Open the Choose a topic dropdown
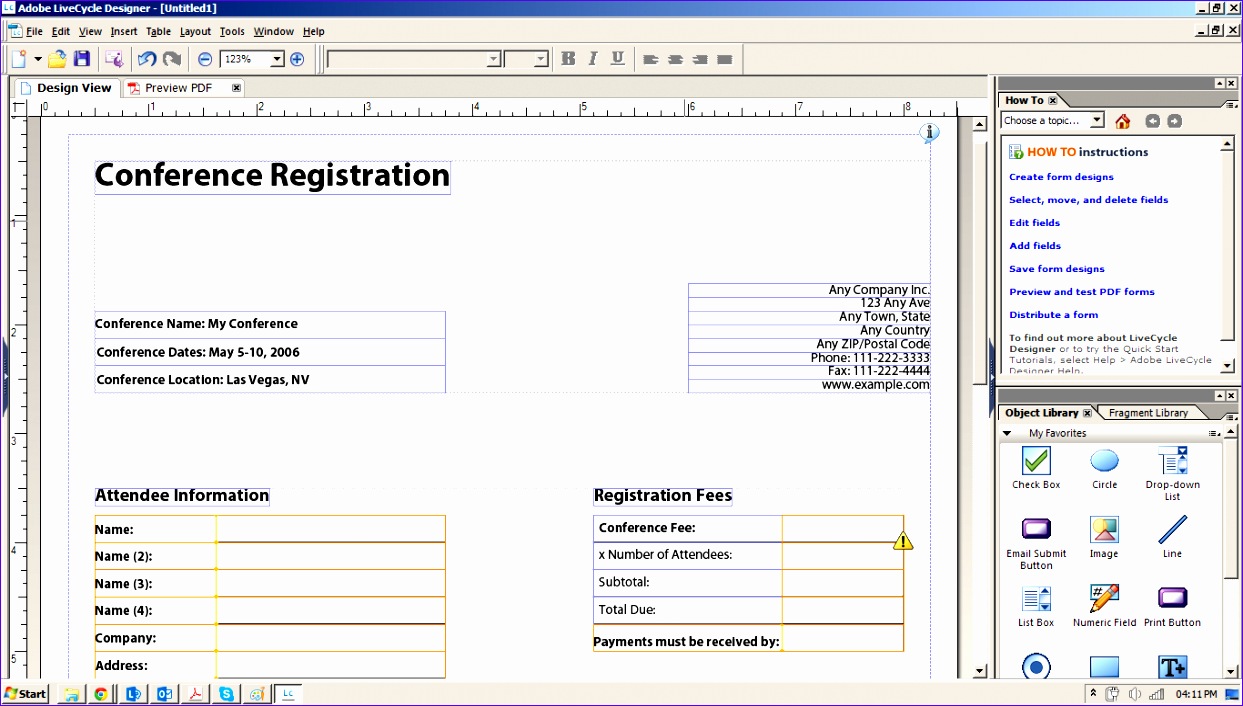 tap(1099, 119)
